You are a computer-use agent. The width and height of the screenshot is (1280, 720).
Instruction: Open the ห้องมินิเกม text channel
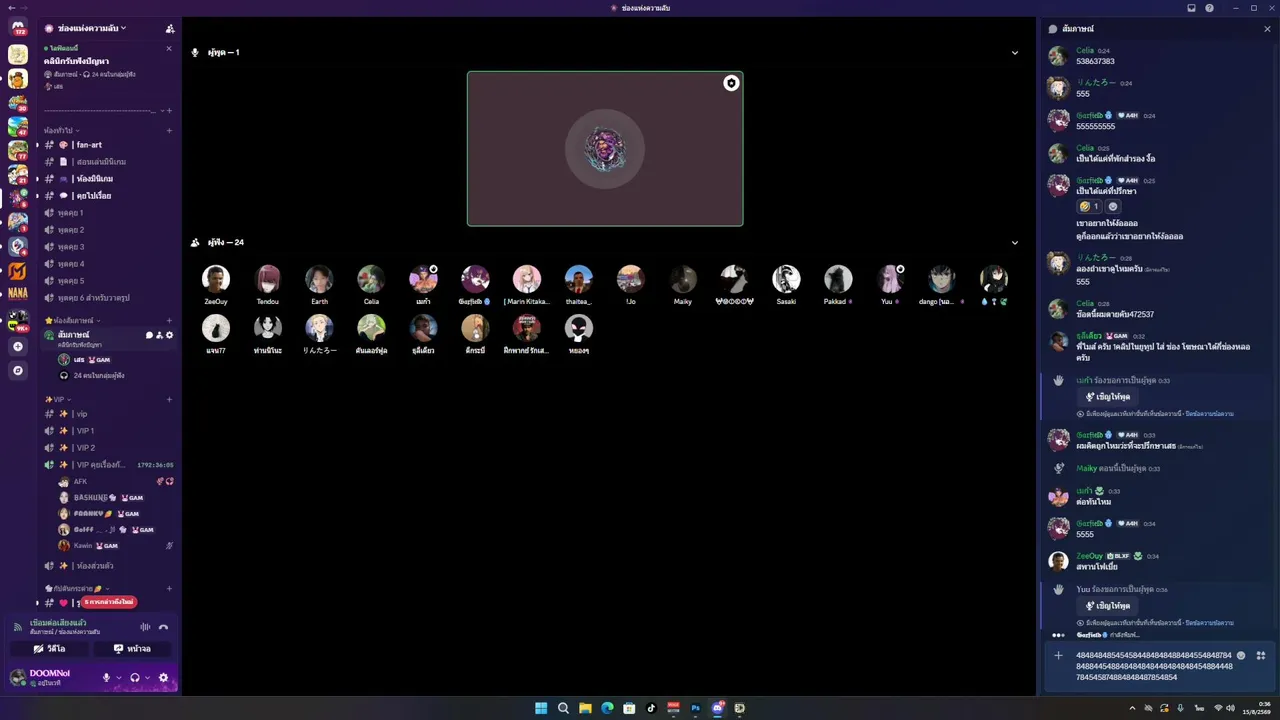click(107, 179)
